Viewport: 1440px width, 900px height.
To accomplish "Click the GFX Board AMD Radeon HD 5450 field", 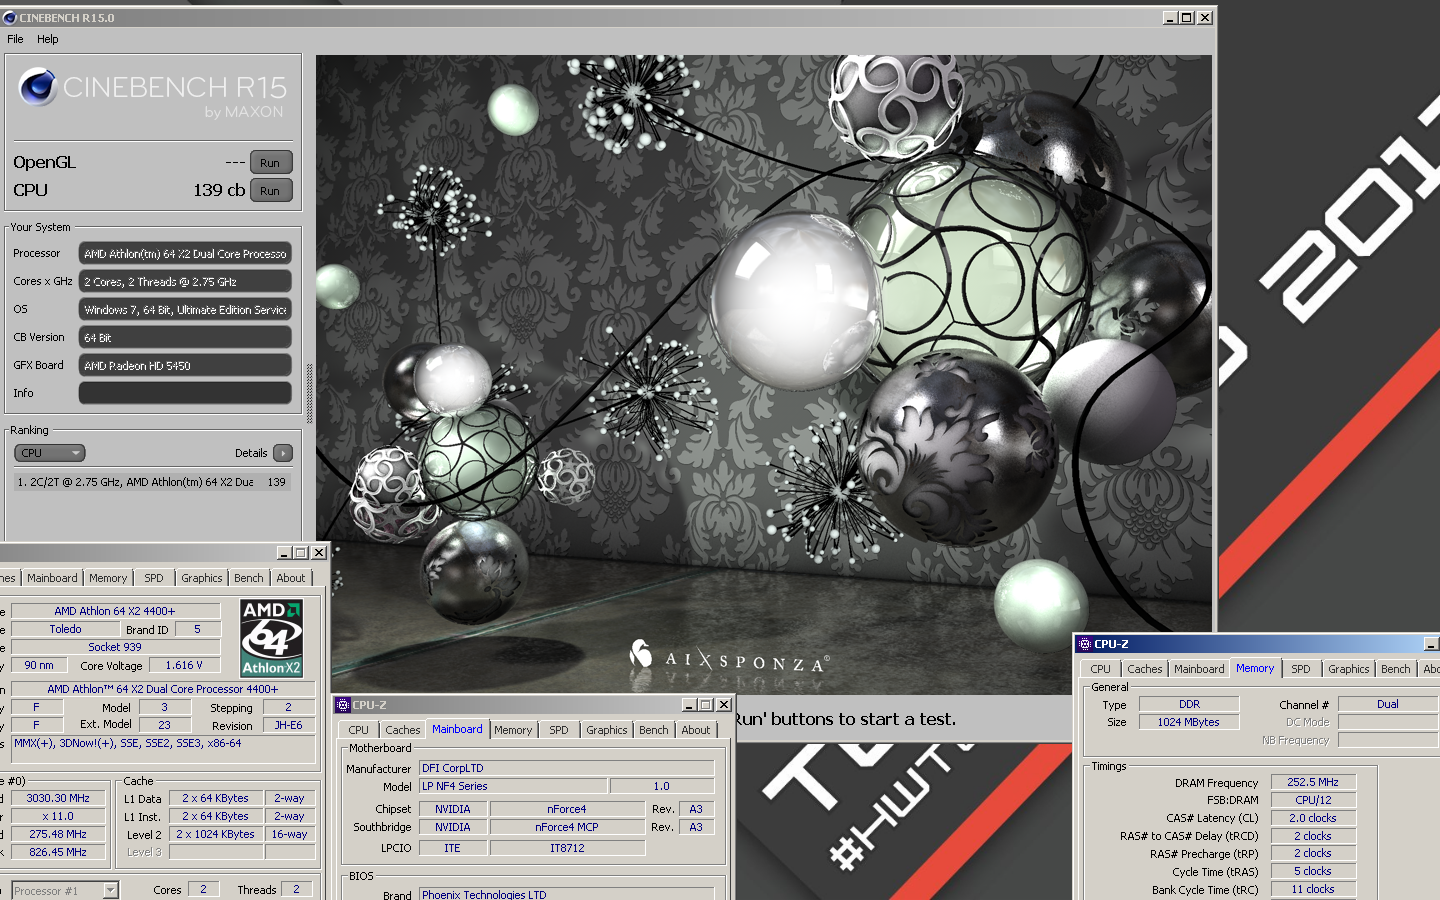I will [185, 365].
